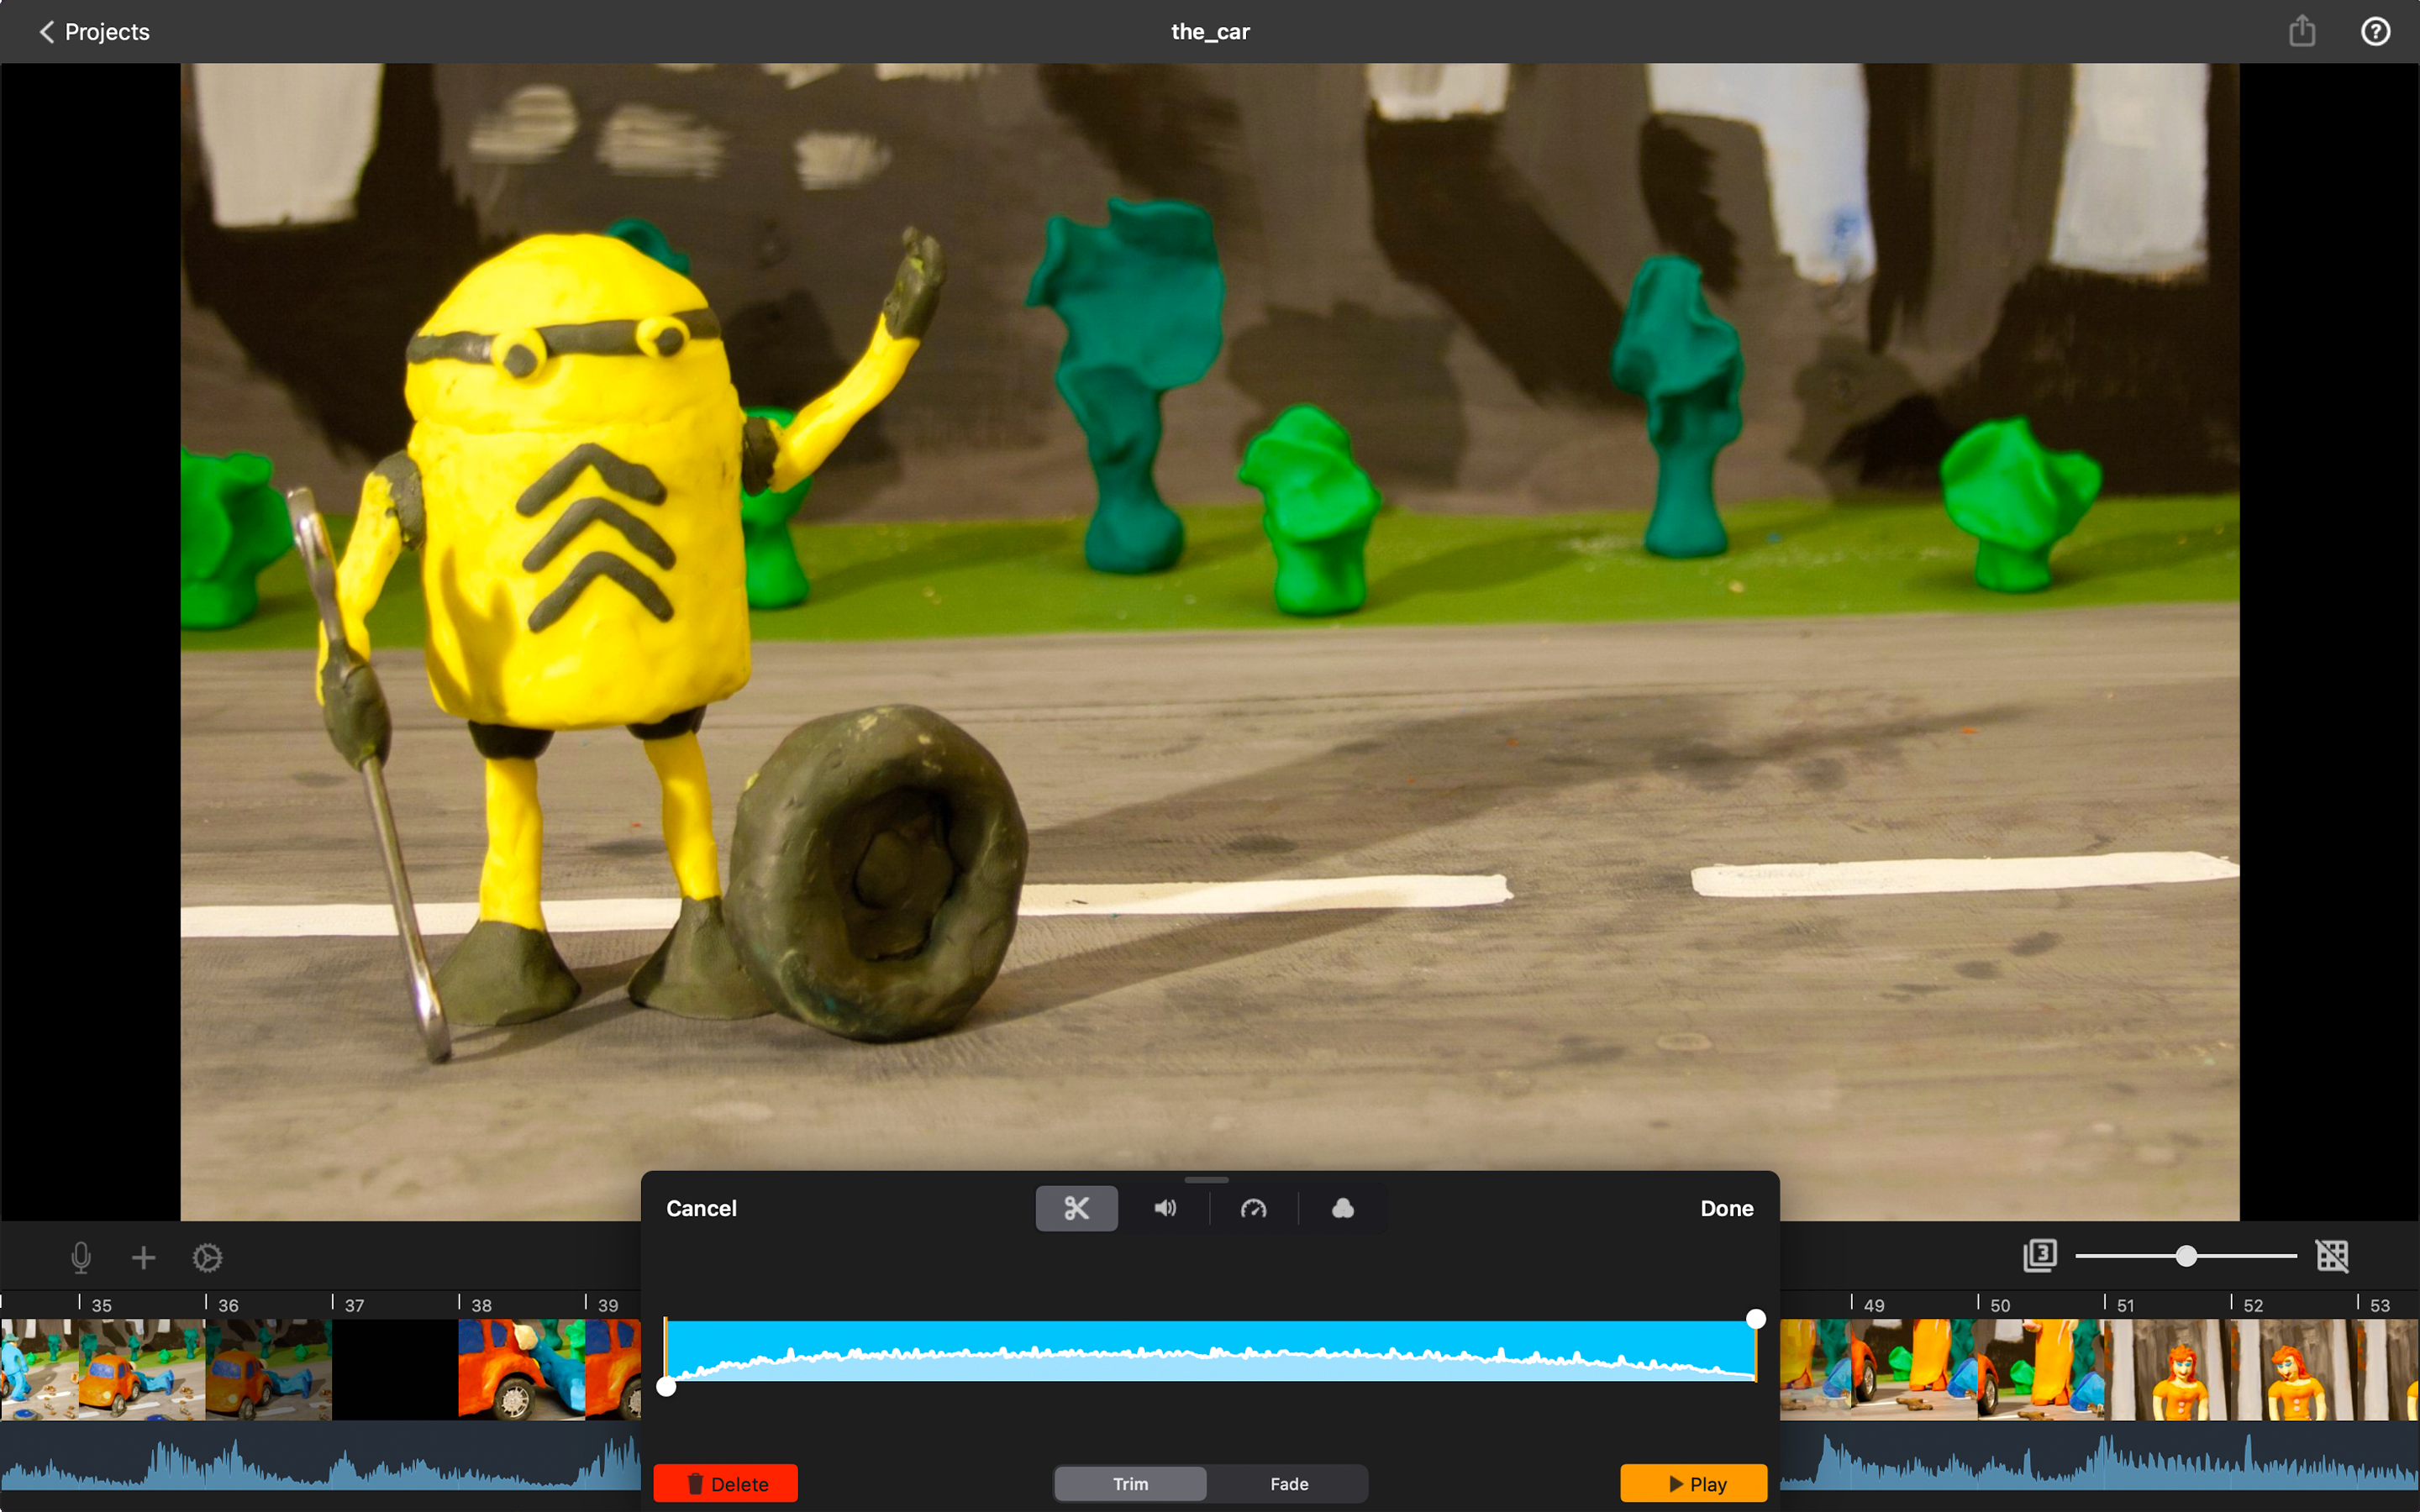This screenshot has height=1512, width=2420.
Task: Play the audio clip preview
Action: coord(1693,1483)
